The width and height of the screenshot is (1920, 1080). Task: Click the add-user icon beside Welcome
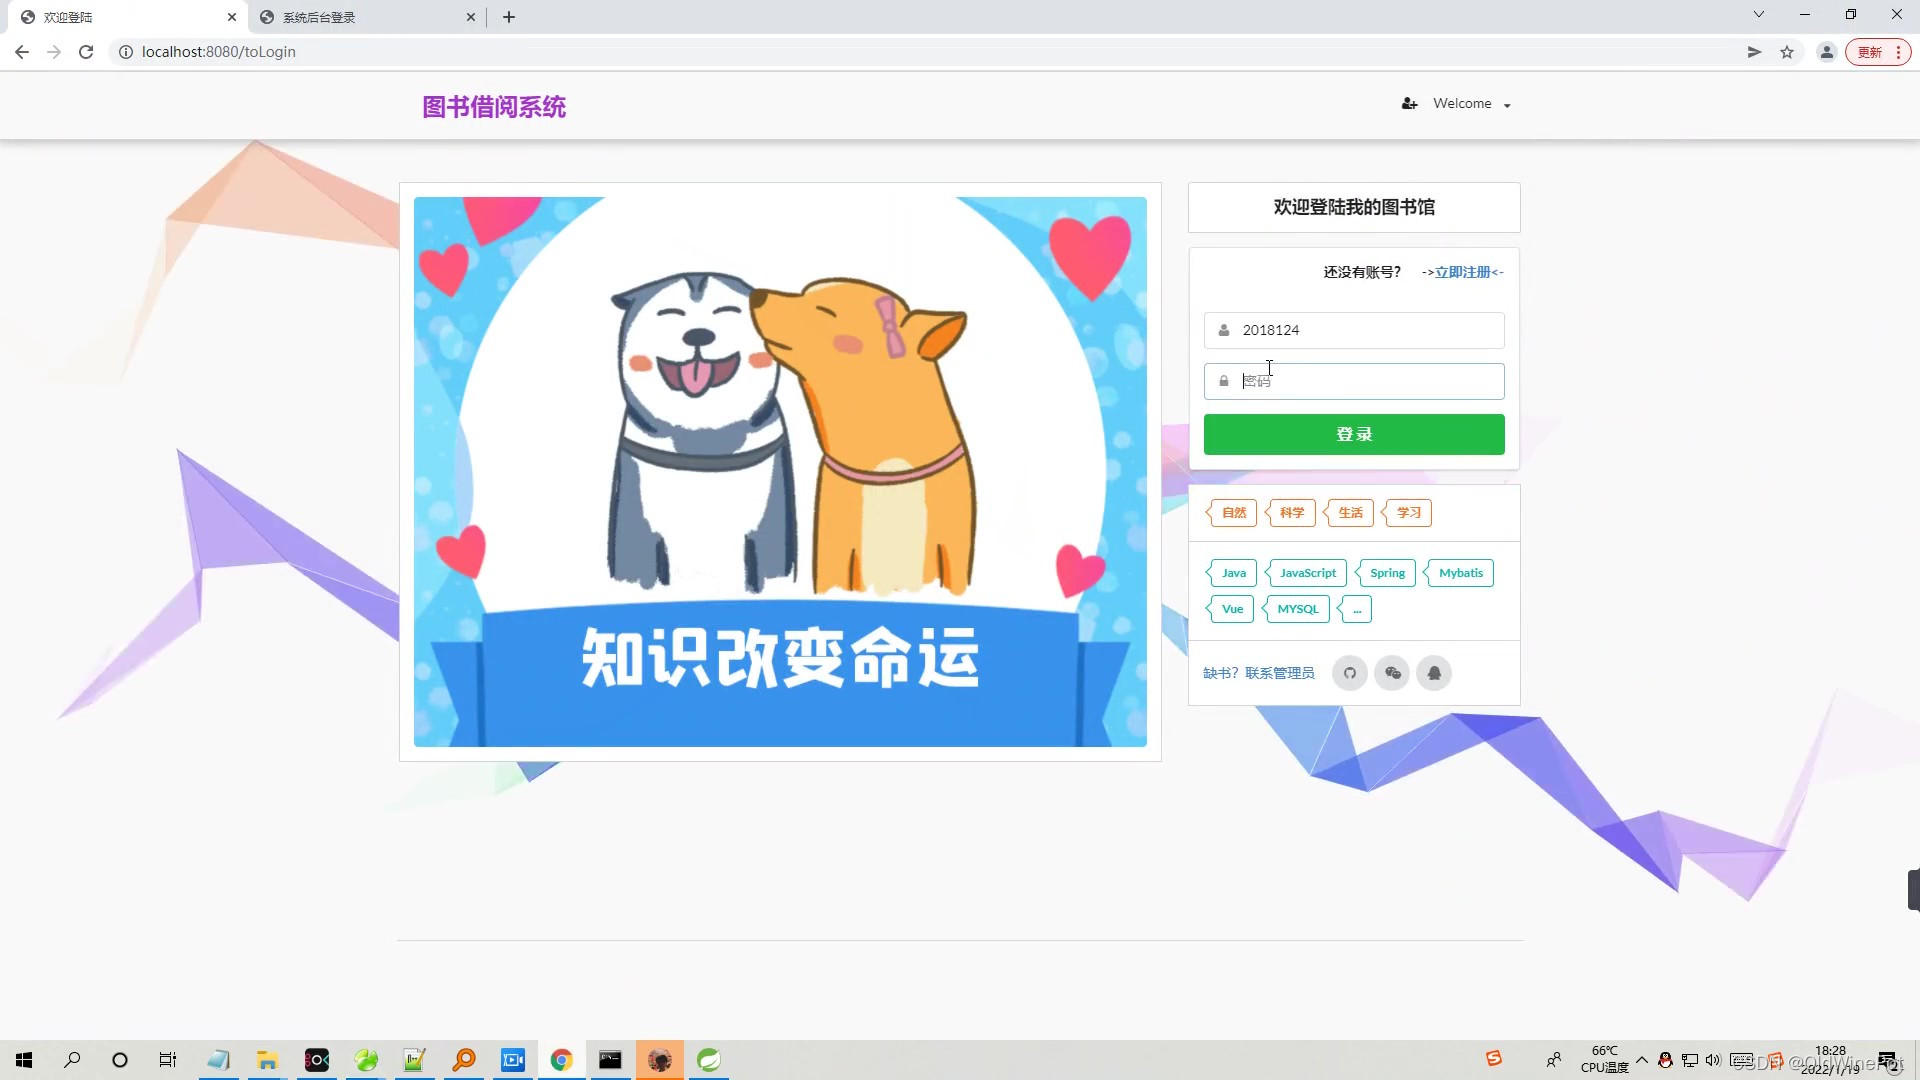1409,103
